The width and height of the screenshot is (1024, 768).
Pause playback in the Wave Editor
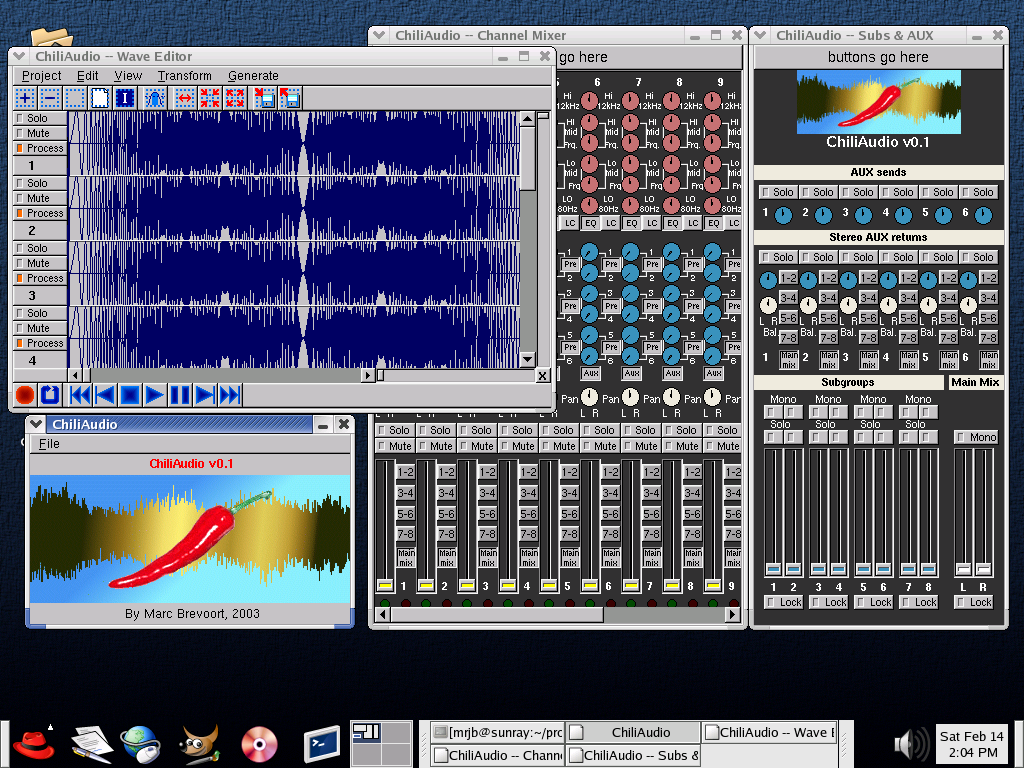pos(180,395)
